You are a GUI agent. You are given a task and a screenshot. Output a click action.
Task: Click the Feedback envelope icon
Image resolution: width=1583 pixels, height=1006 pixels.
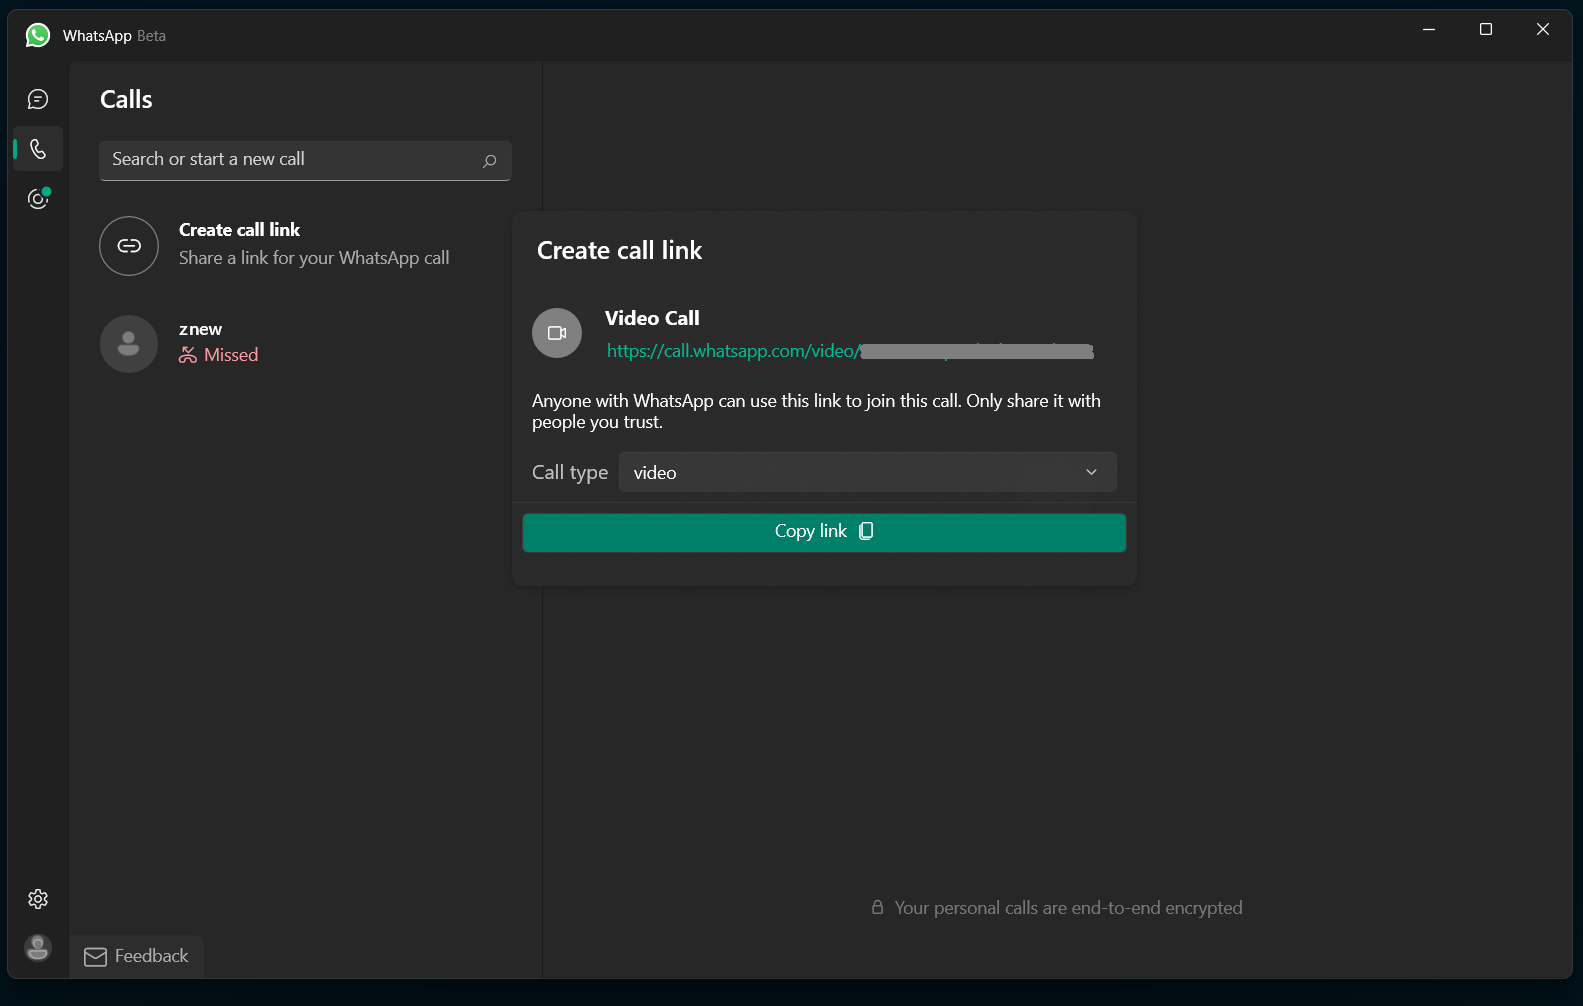tap(96, 957)
